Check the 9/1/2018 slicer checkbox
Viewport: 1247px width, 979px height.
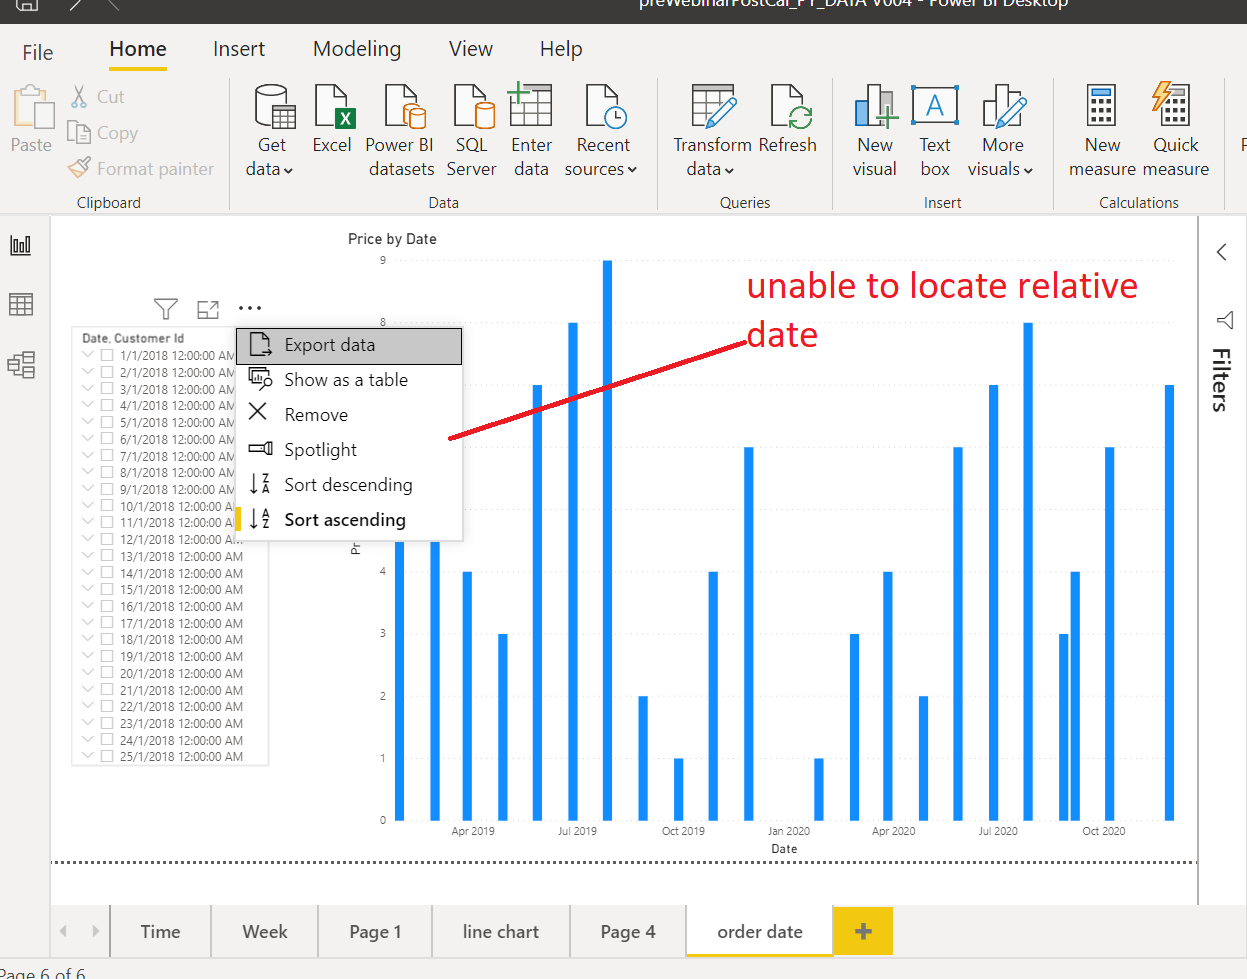(x=107, y=489)
